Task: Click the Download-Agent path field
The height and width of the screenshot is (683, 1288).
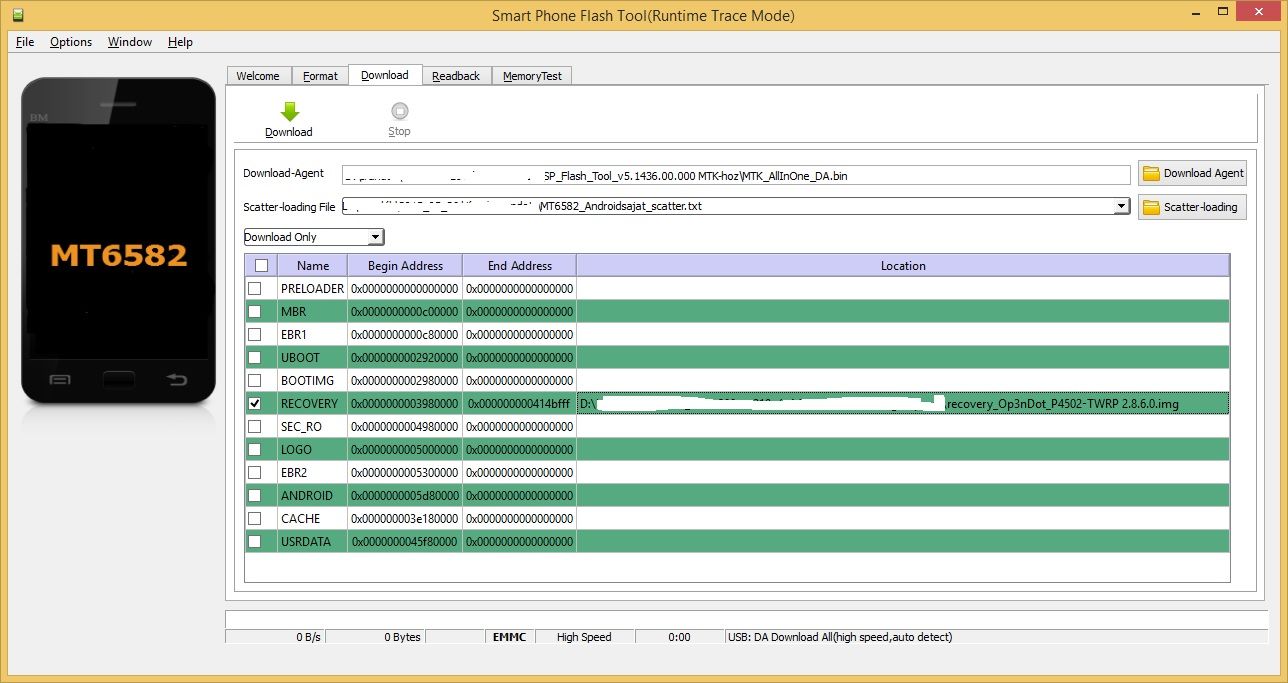Action: pos(736,175)
